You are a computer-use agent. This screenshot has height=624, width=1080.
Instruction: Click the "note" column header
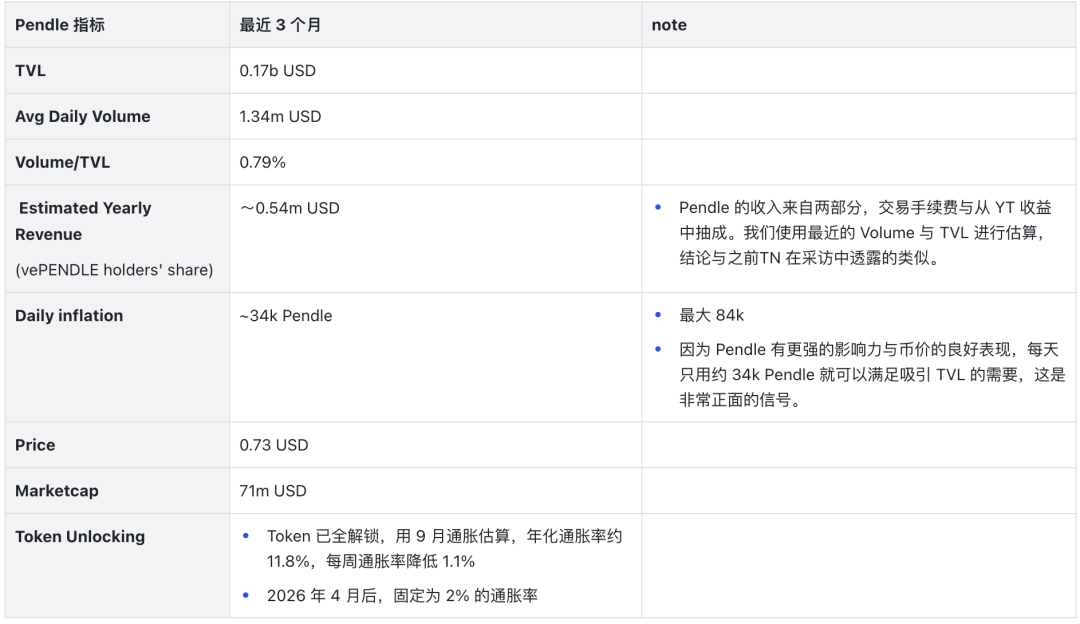pyautogui.click(x=669, y=25)
